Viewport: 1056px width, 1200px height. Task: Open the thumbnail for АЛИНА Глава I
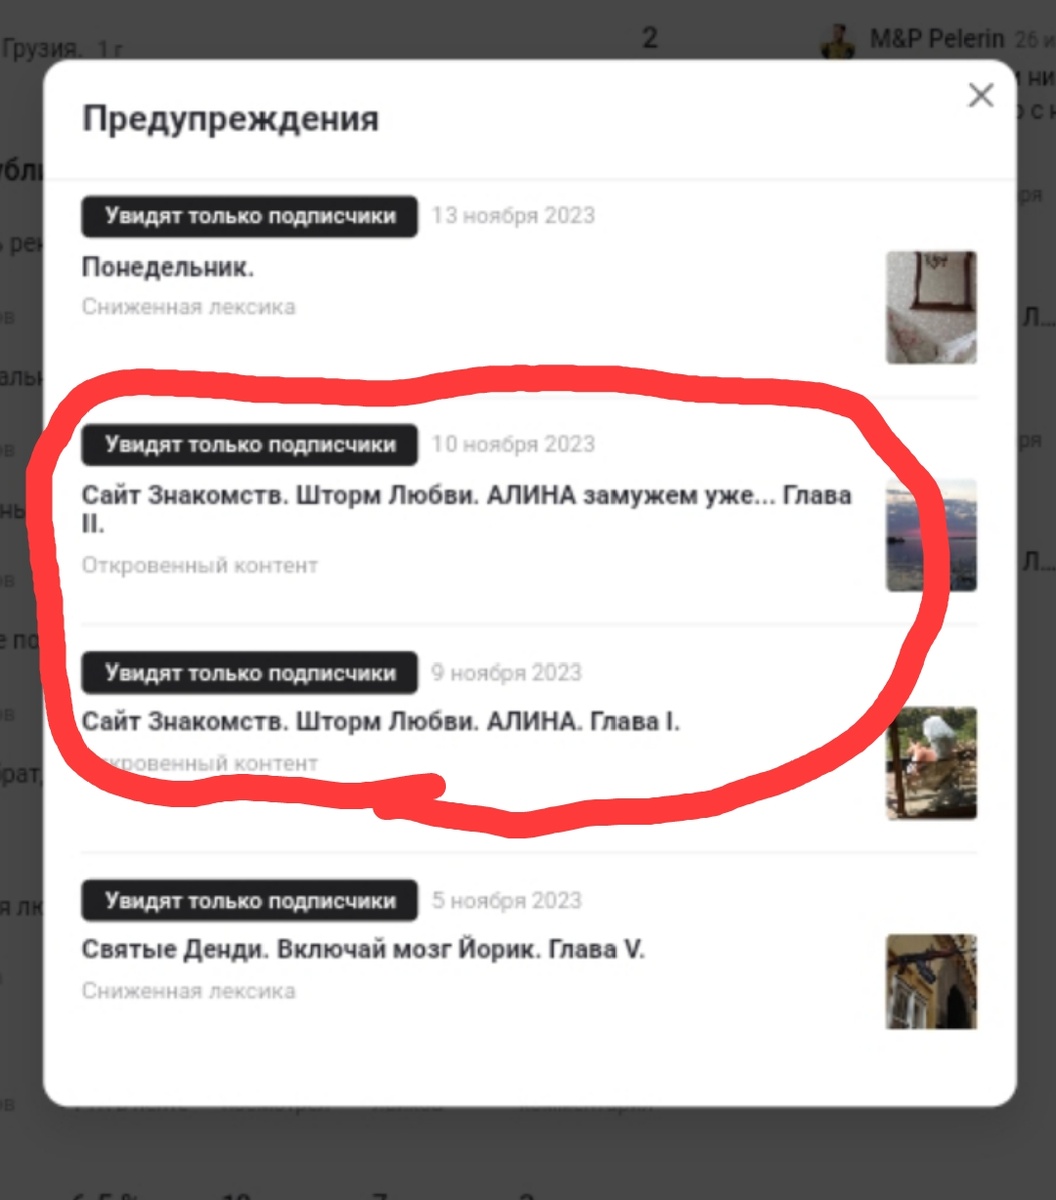931,763
